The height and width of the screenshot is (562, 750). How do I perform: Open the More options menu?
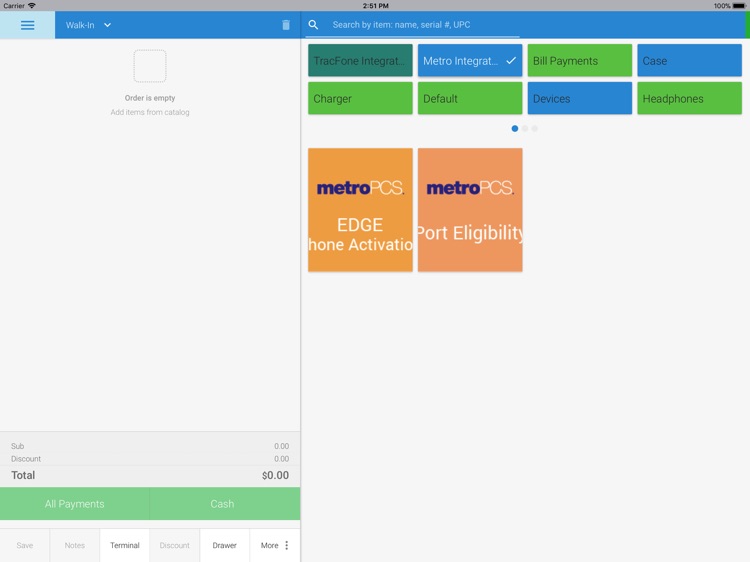pos(275,545)
